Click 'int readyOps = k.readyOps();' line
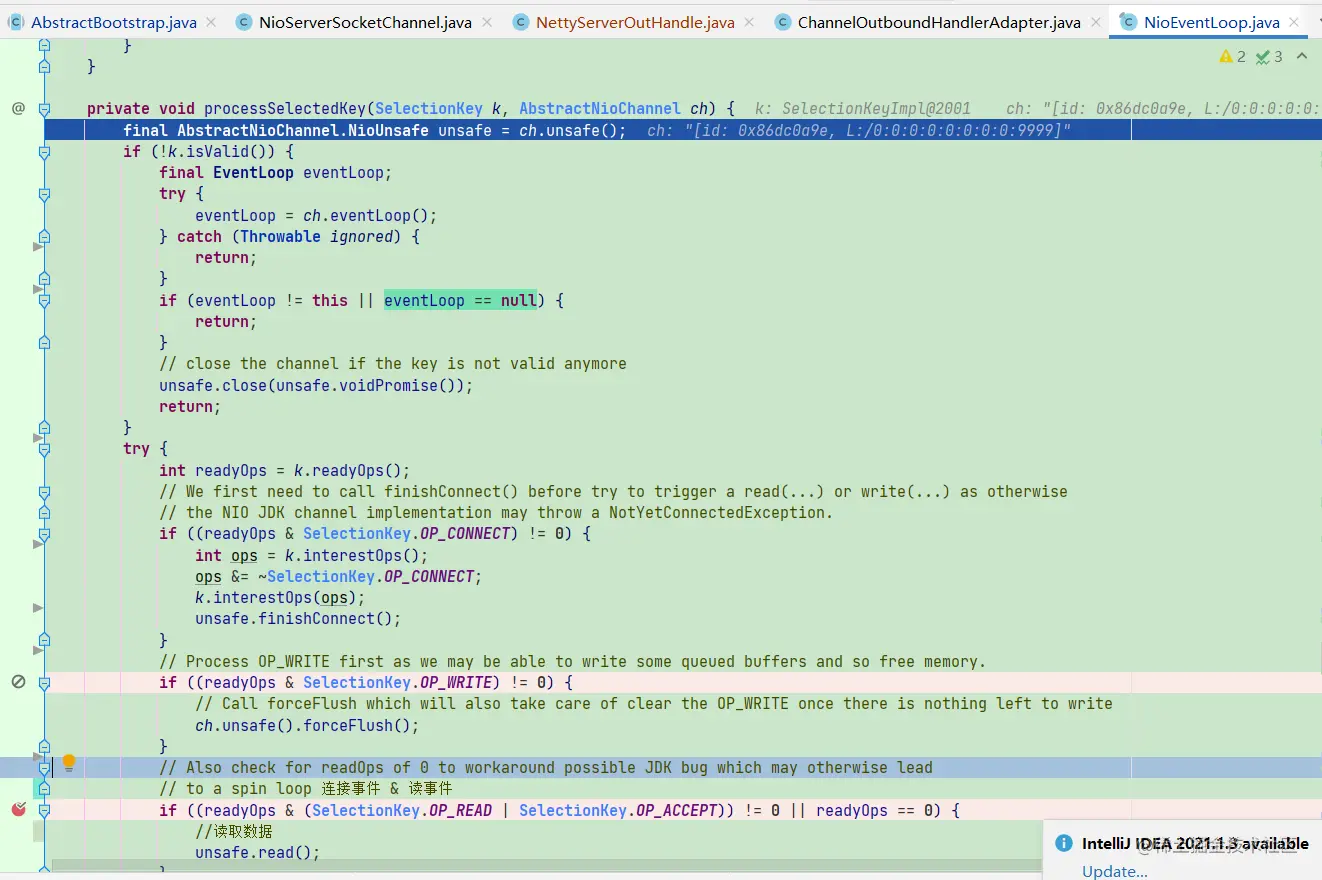Viewport: 1322px width, 880px height. (285, 470)
